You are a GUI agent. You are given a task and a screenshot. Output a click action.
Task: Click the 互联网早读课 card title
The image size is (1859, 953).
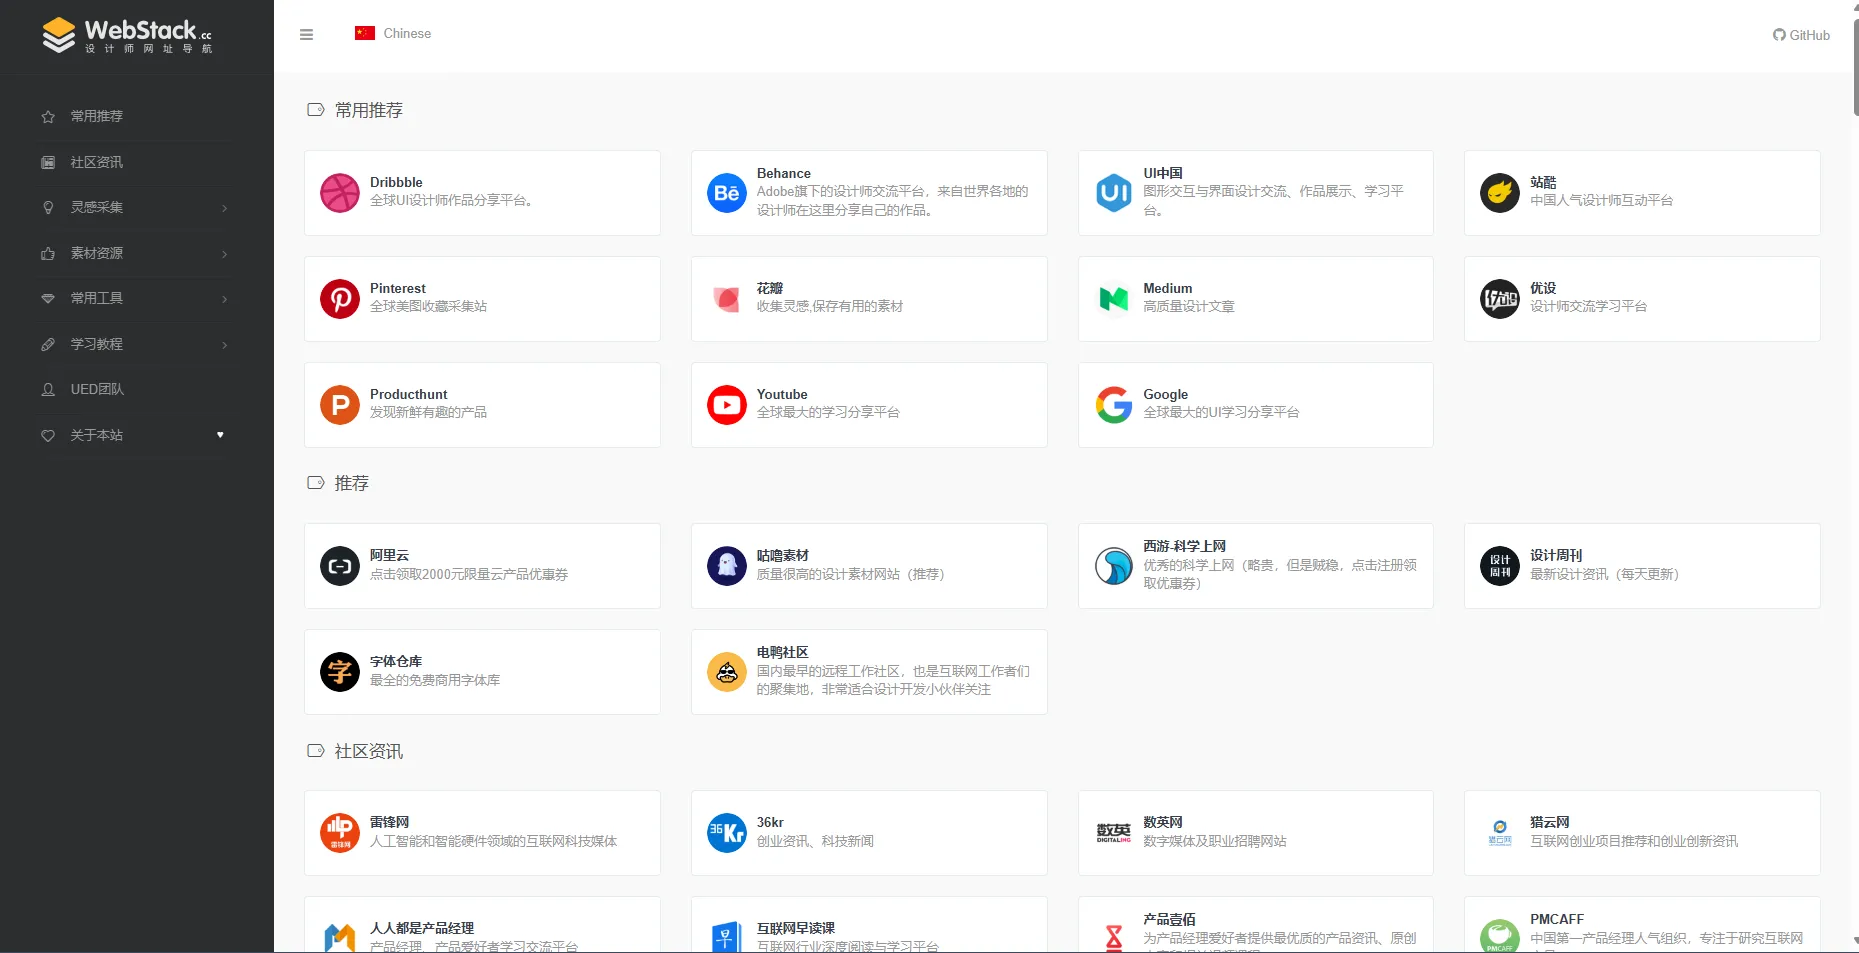tap(796, 928)
